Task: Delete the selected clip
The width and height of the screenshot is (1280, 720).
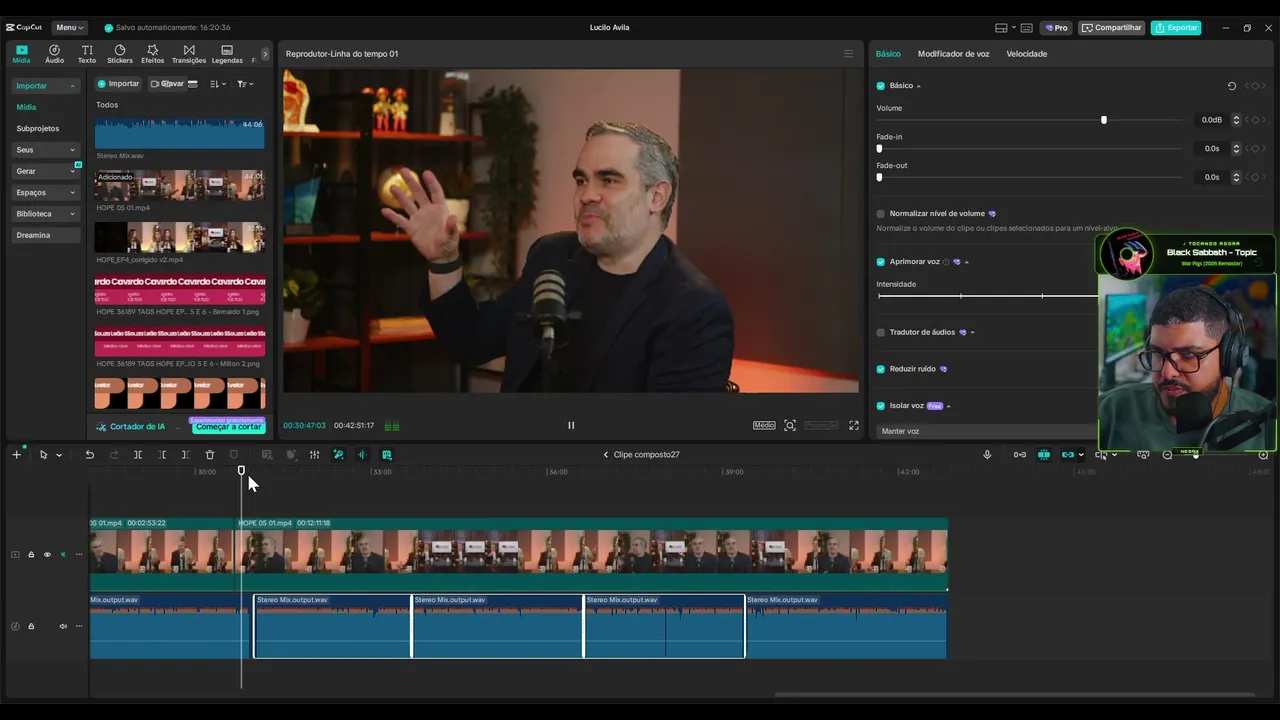Action: point(210,455)
